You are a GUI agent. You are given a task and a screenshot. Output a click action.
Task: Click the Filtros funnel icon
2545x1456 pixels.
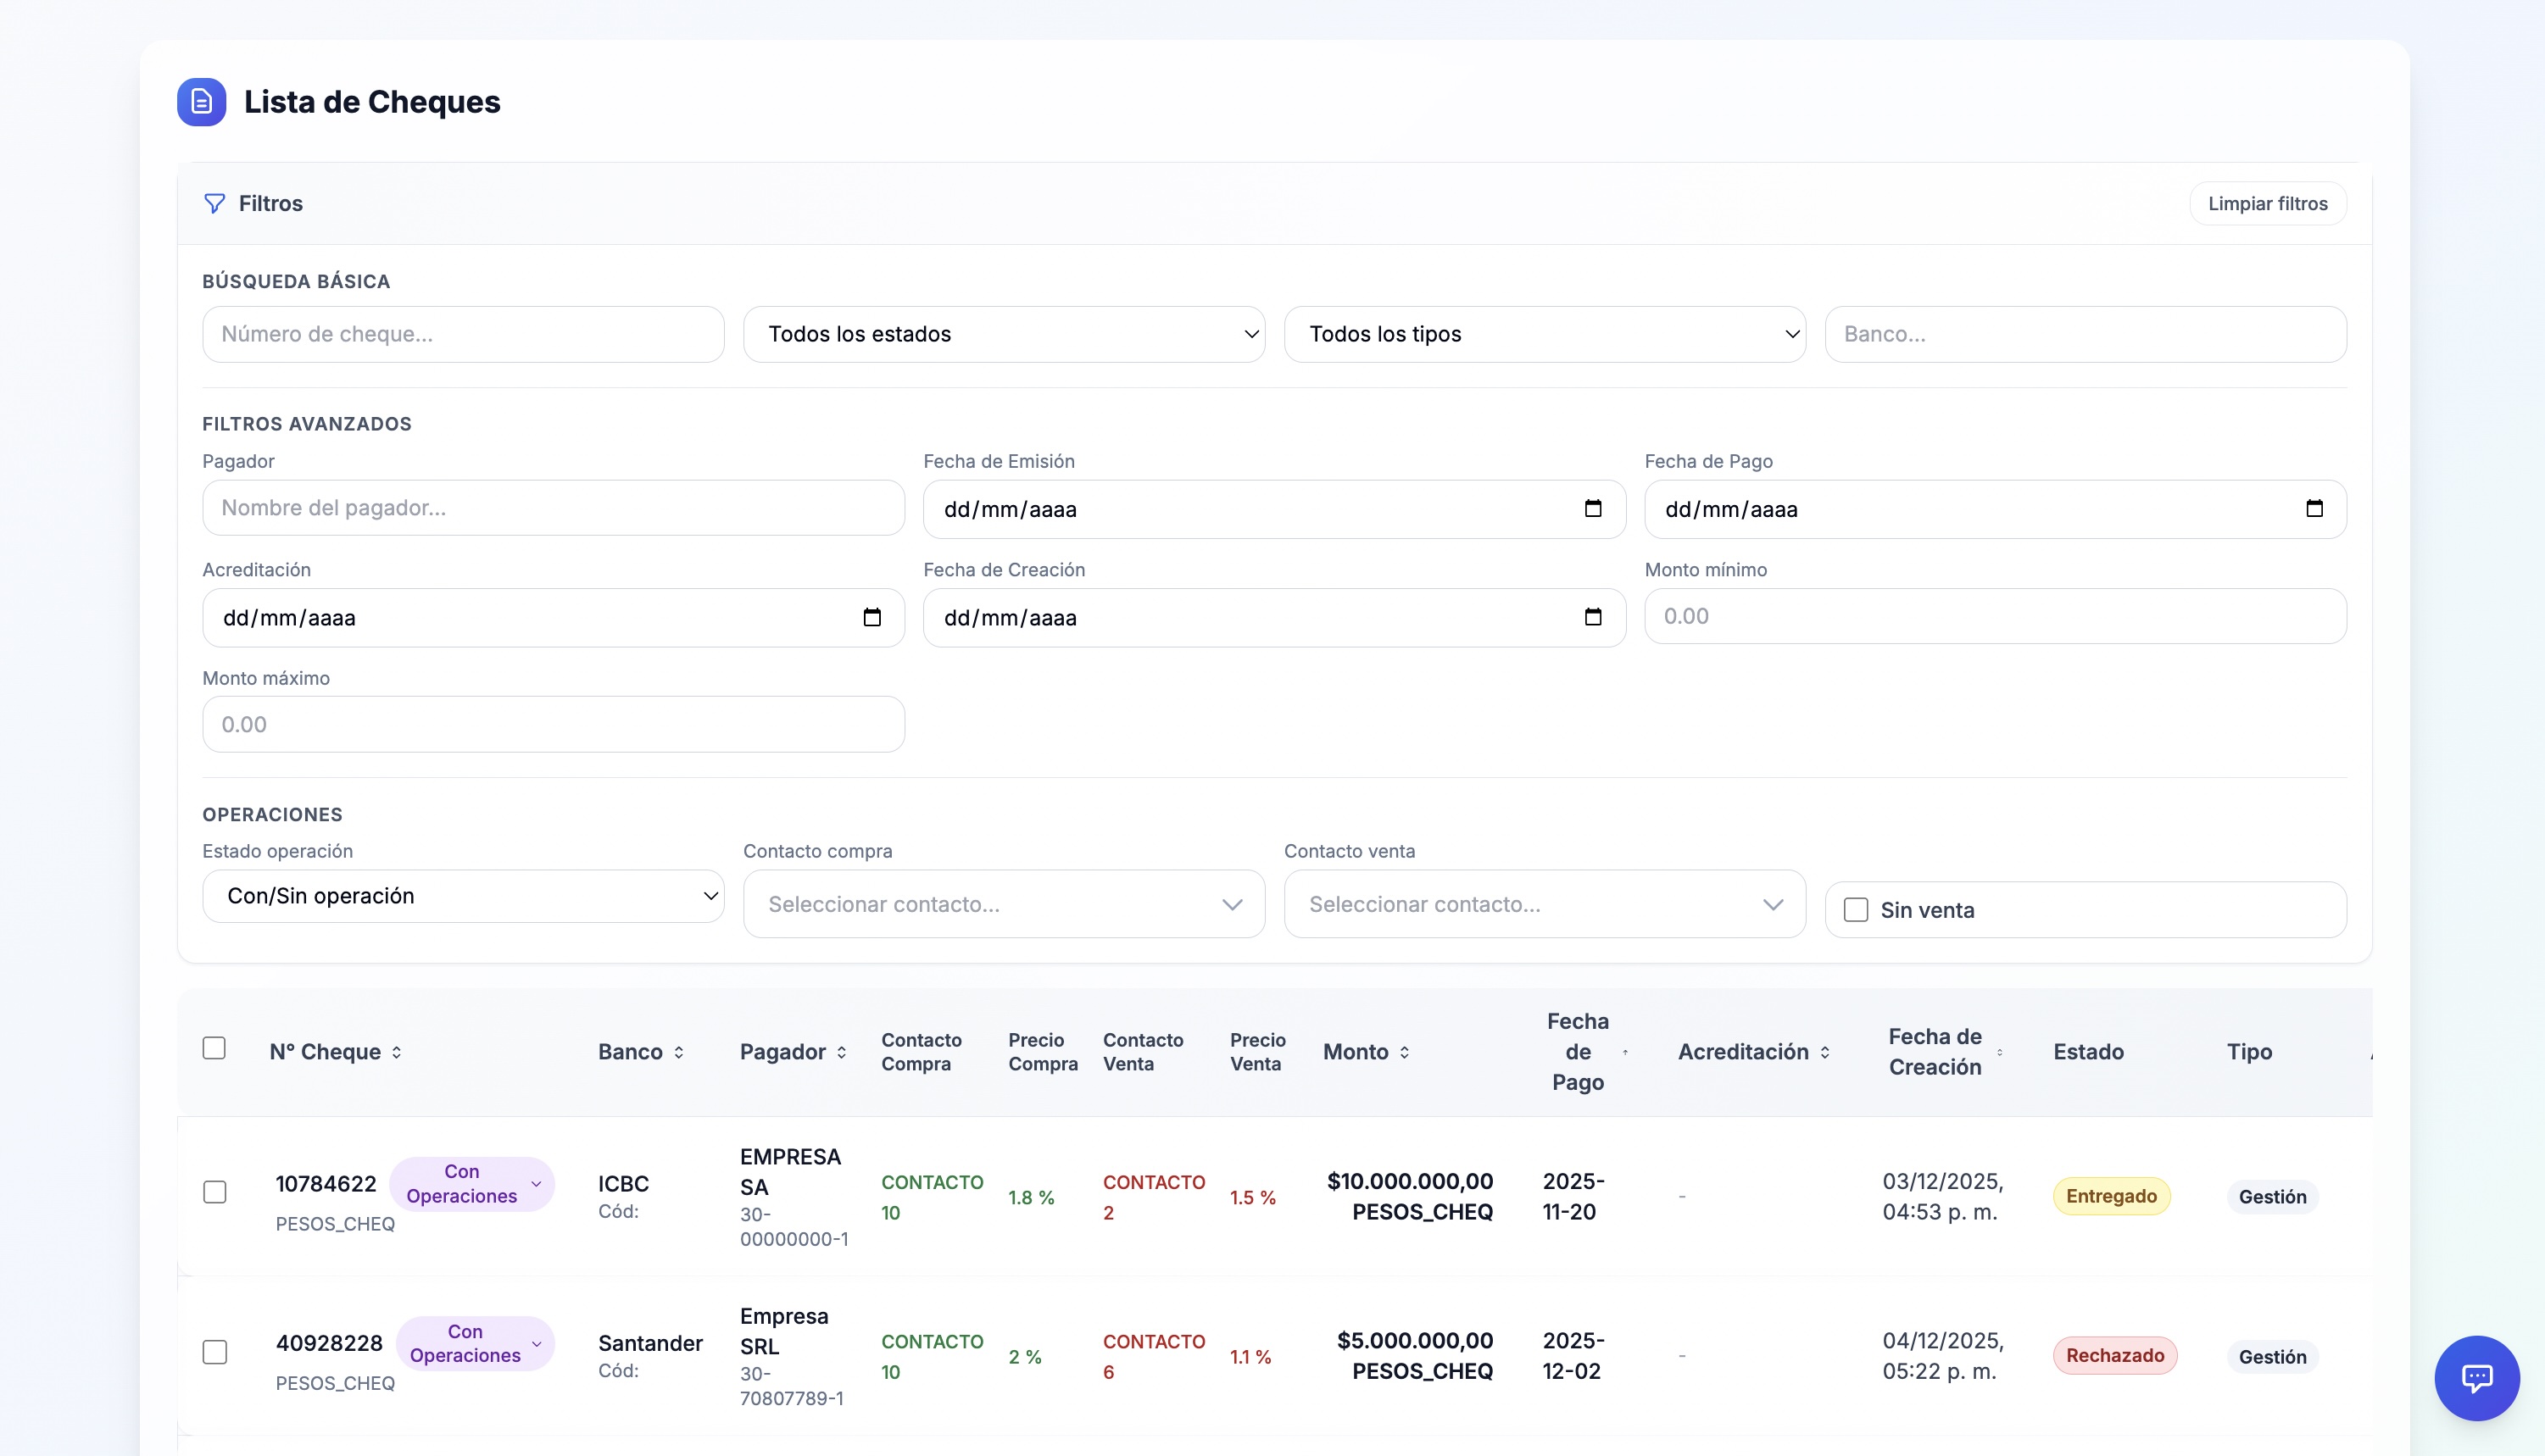214,204
